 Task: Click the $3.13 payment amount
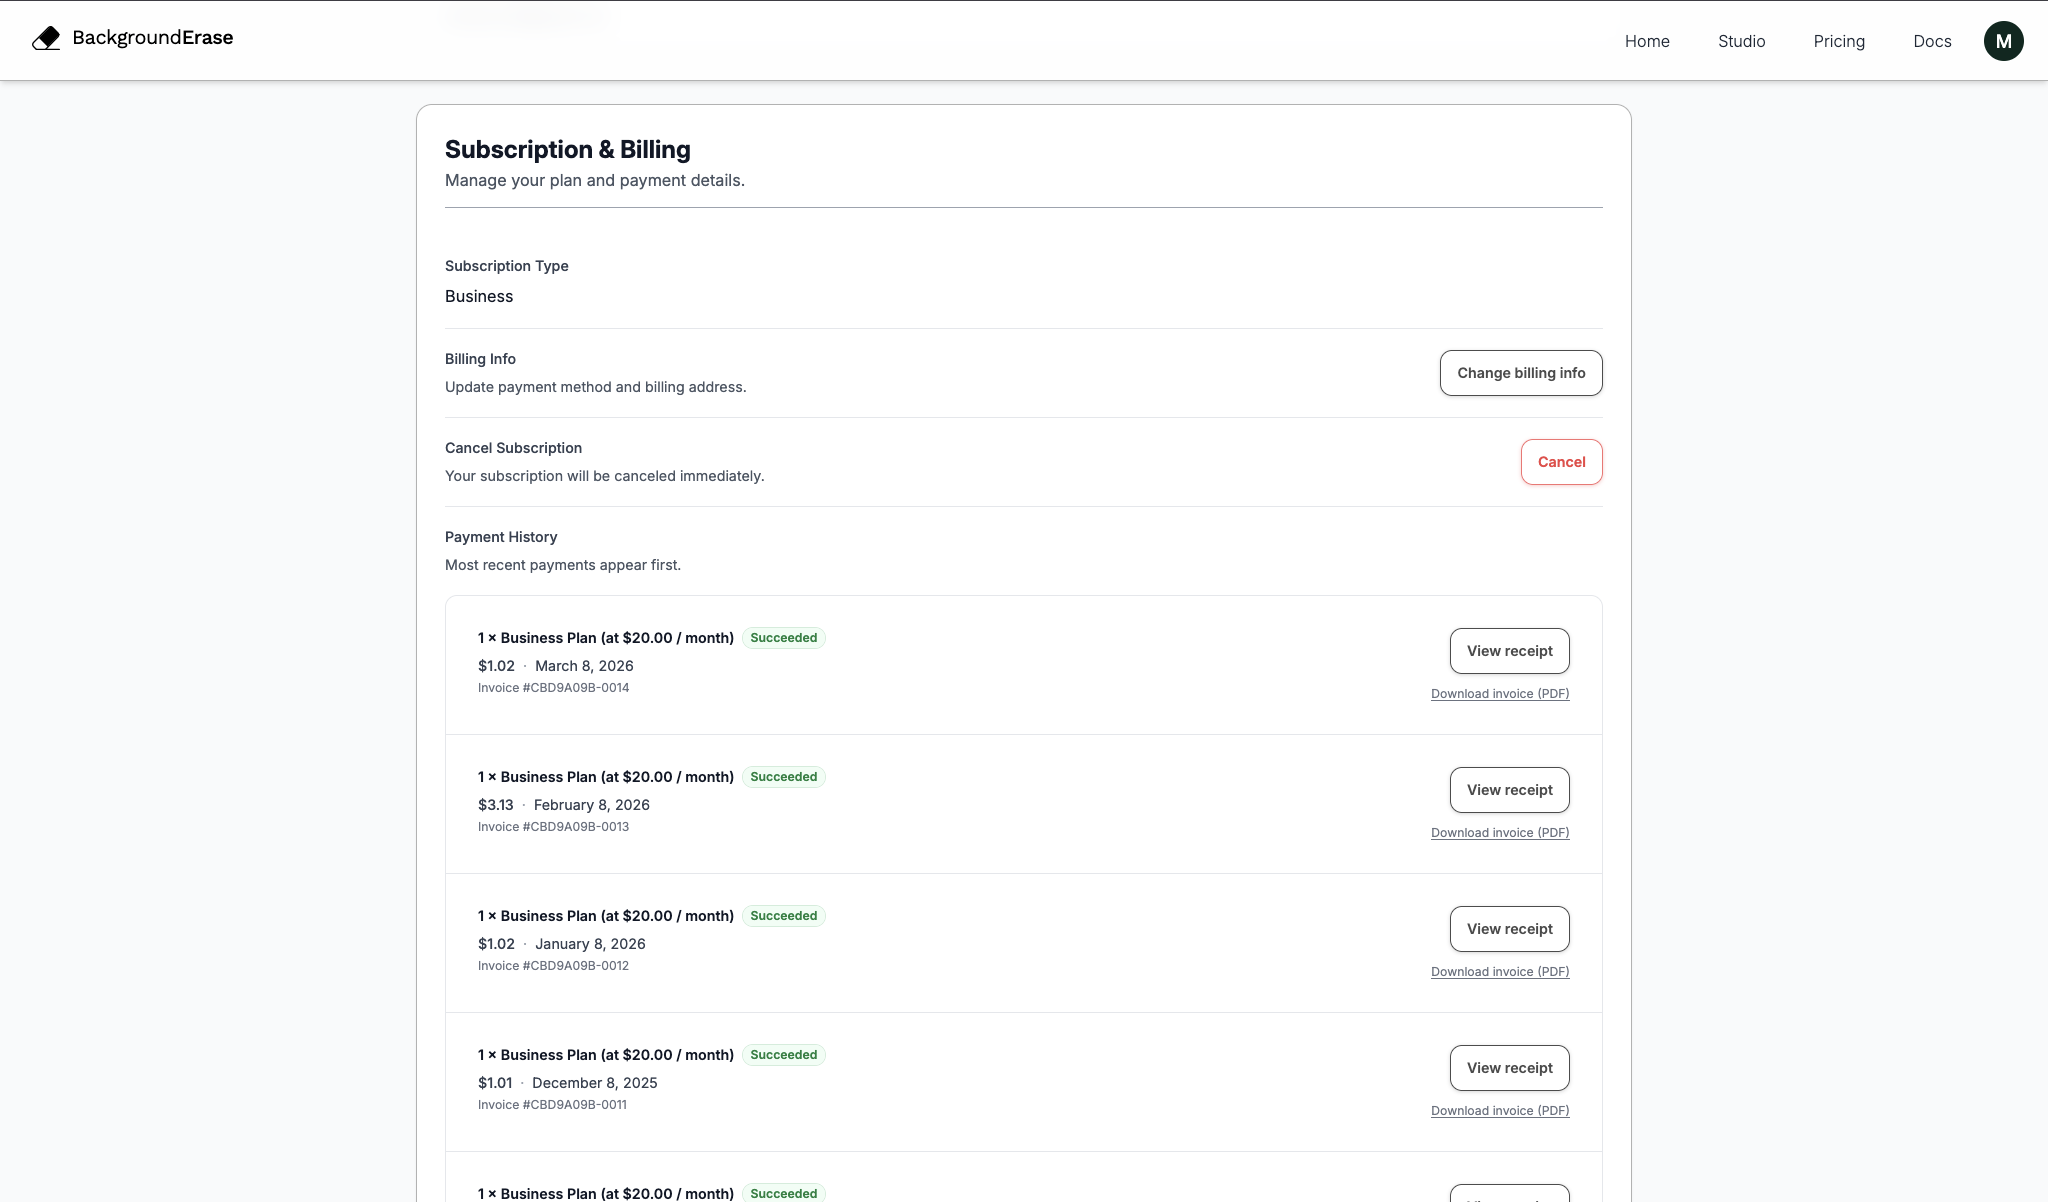click(496, 805)
